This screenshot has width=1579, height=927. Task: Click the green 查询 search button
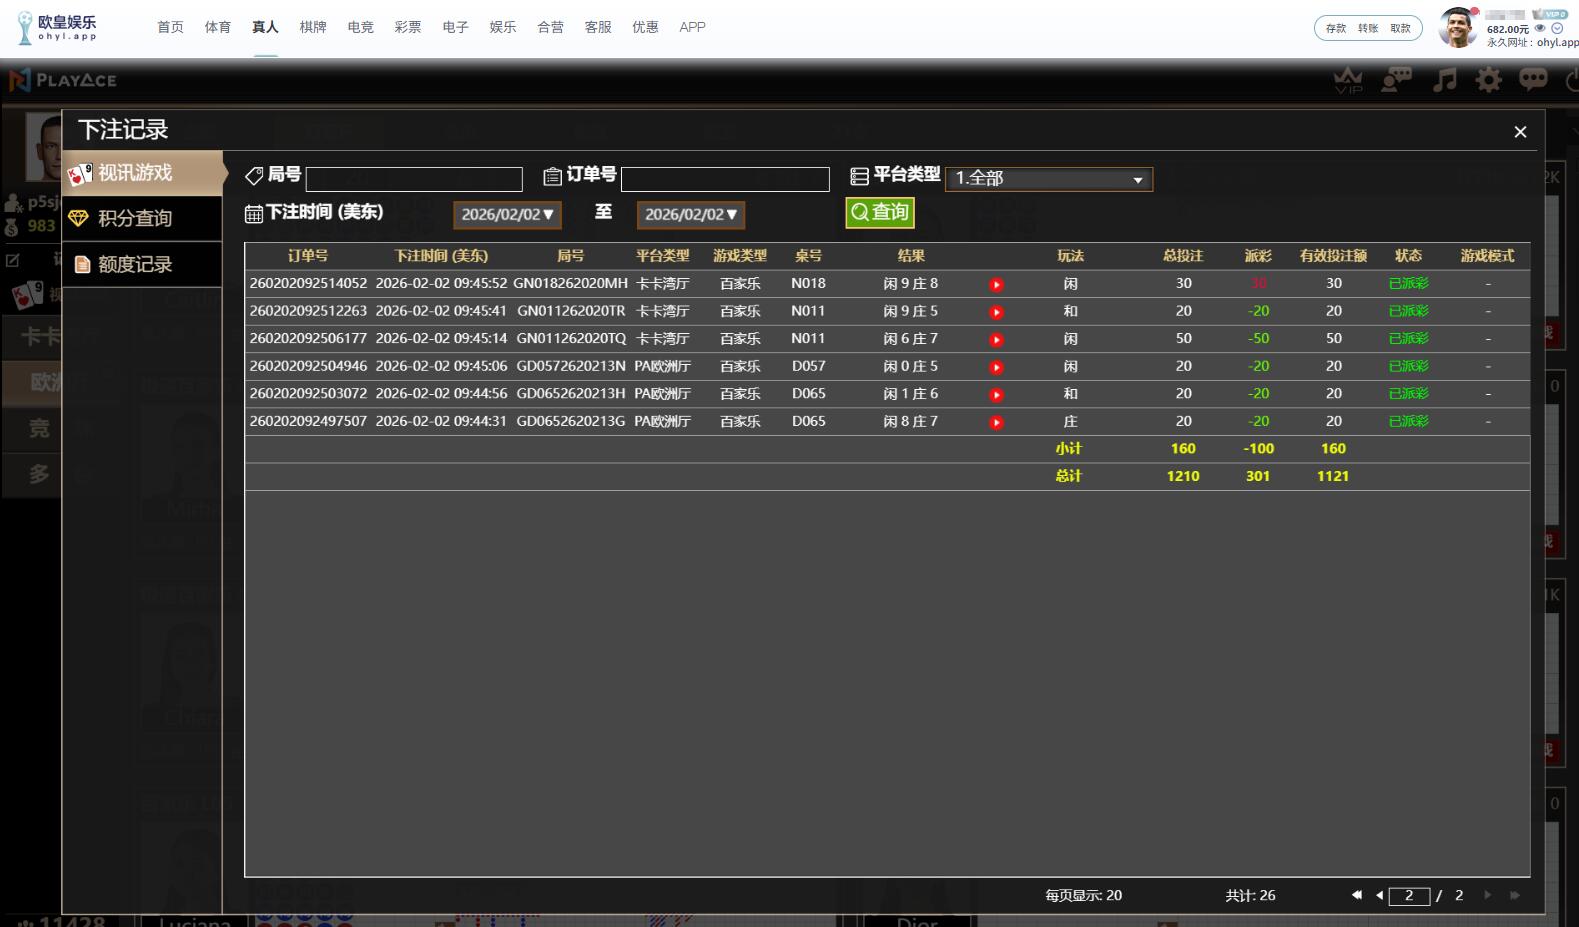[879, 212]
